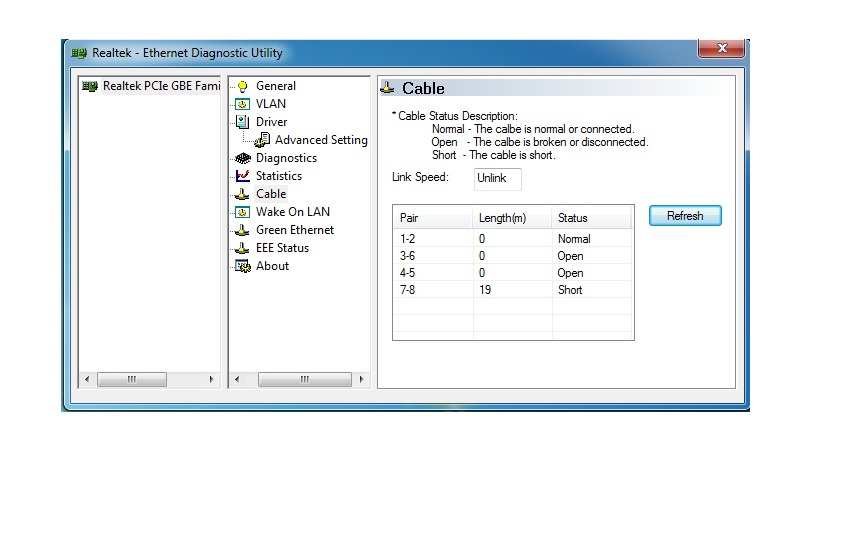Open the About page
This screenshot has width=864, height=540.
(x=272, y=266)
